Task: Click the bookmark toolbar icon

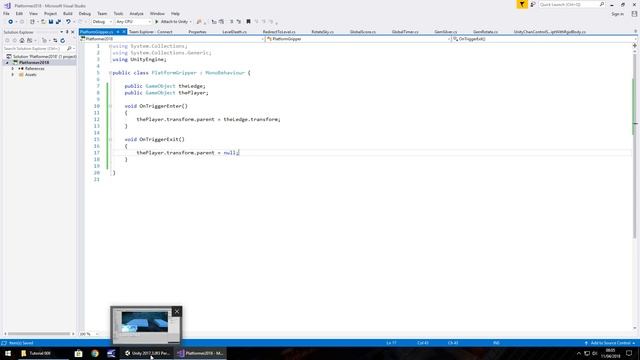Action: [x=248, y=22]
